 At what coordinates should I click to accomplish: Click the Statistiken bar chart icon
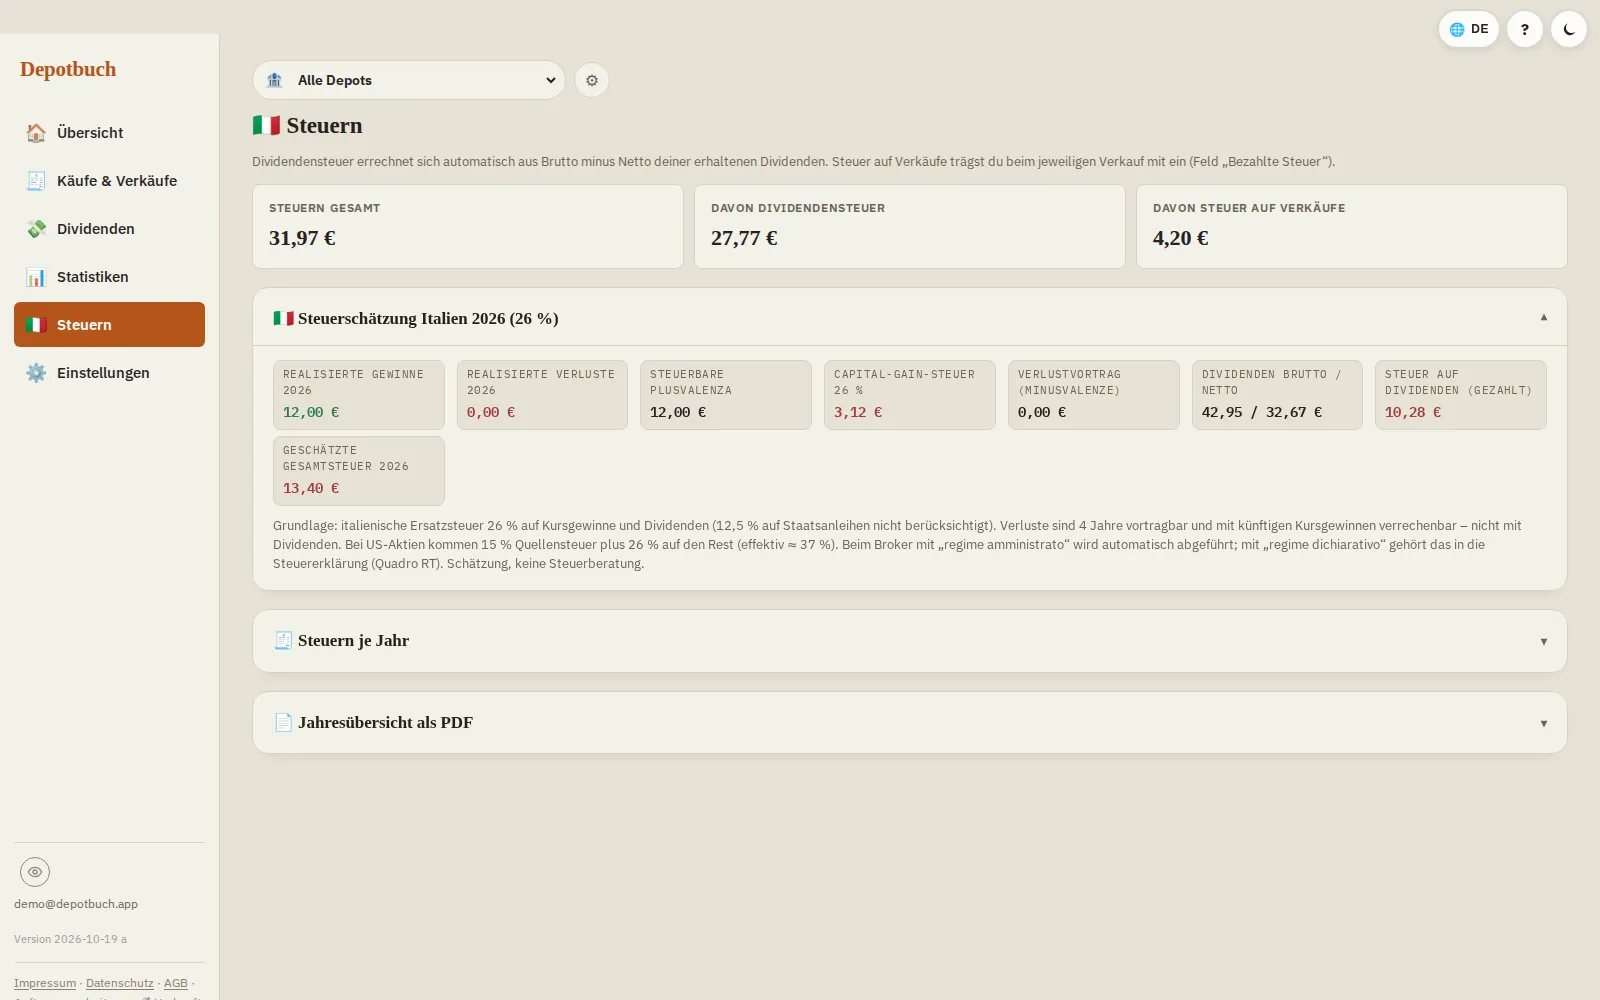tap(36, 277)
